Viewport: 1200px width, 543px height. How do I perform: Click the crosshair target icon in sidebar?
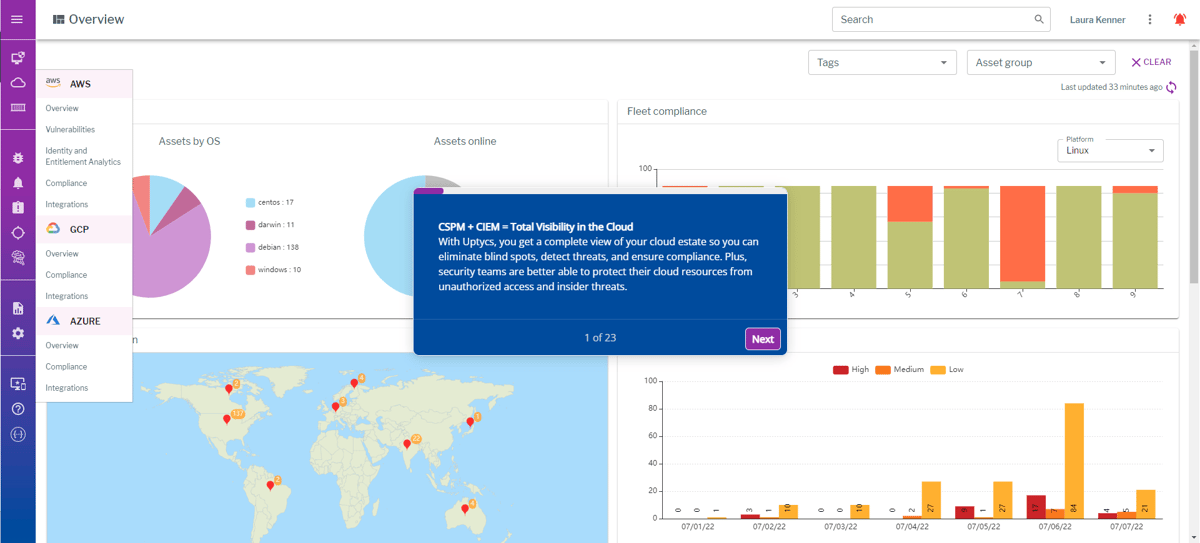pos(18,232)
